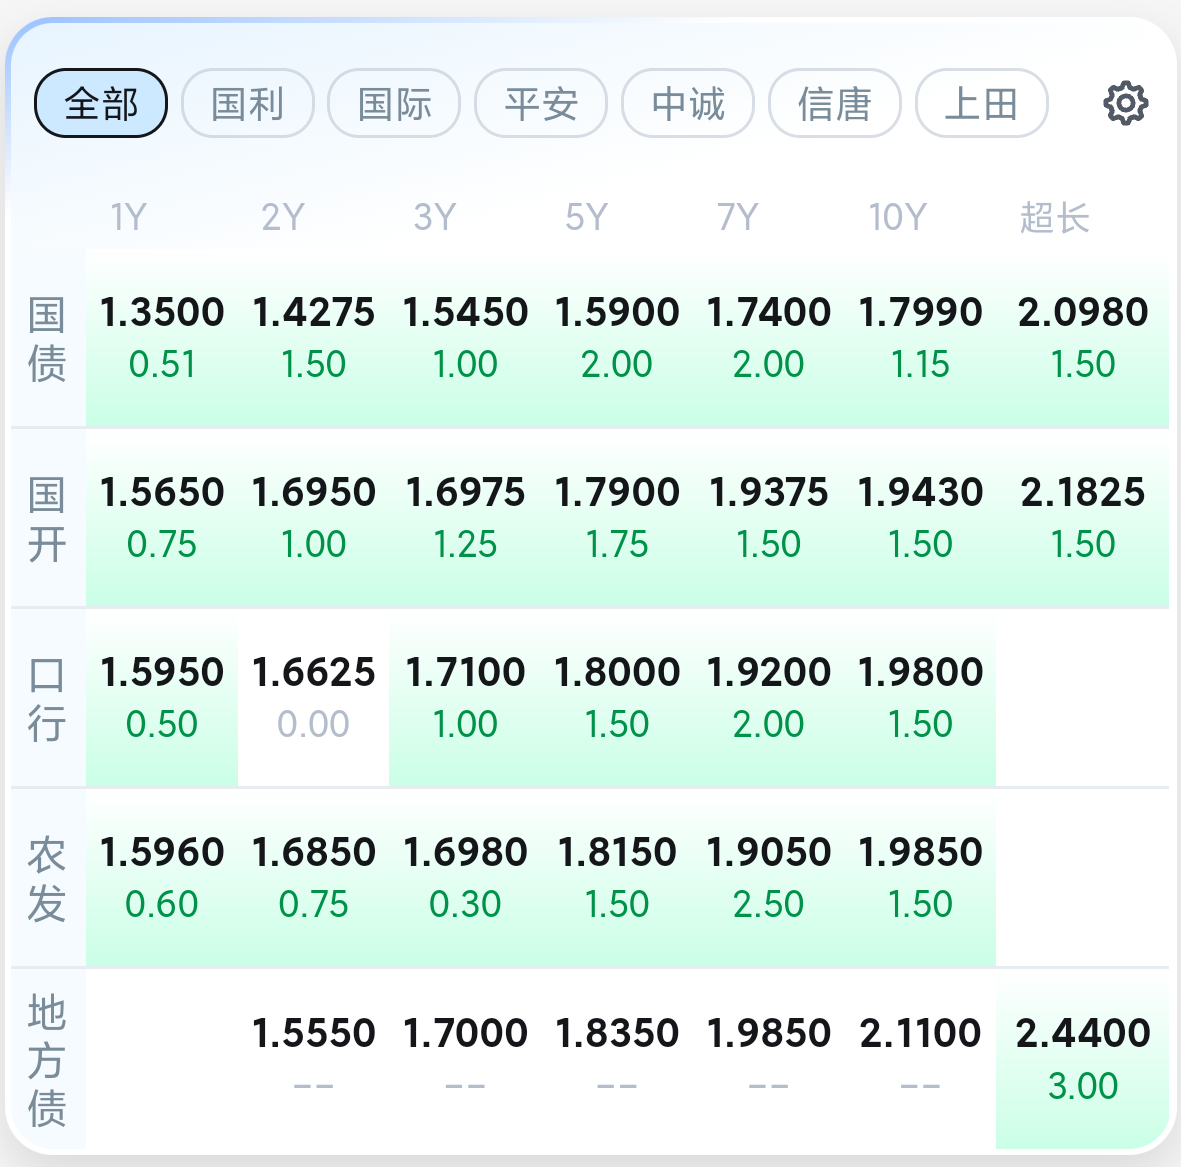Open the 国债 10Y quote 1.7990
Image resolution: width=1181 pixels, height=1167 pixels.
(920, 337)
